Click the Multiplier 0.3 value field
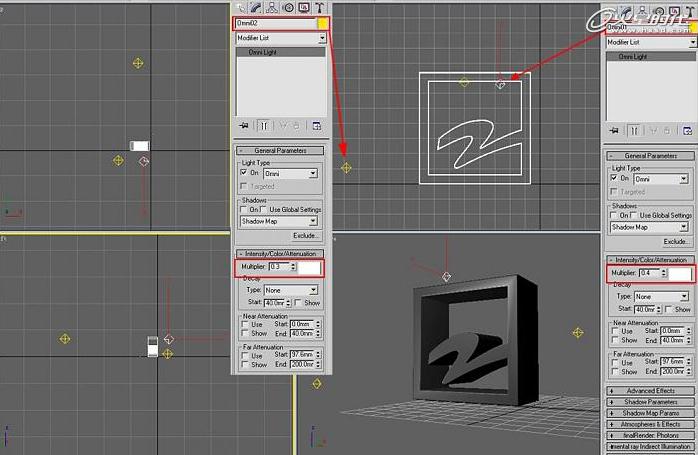This screenshot has width=698, height=455. (279, 267)
